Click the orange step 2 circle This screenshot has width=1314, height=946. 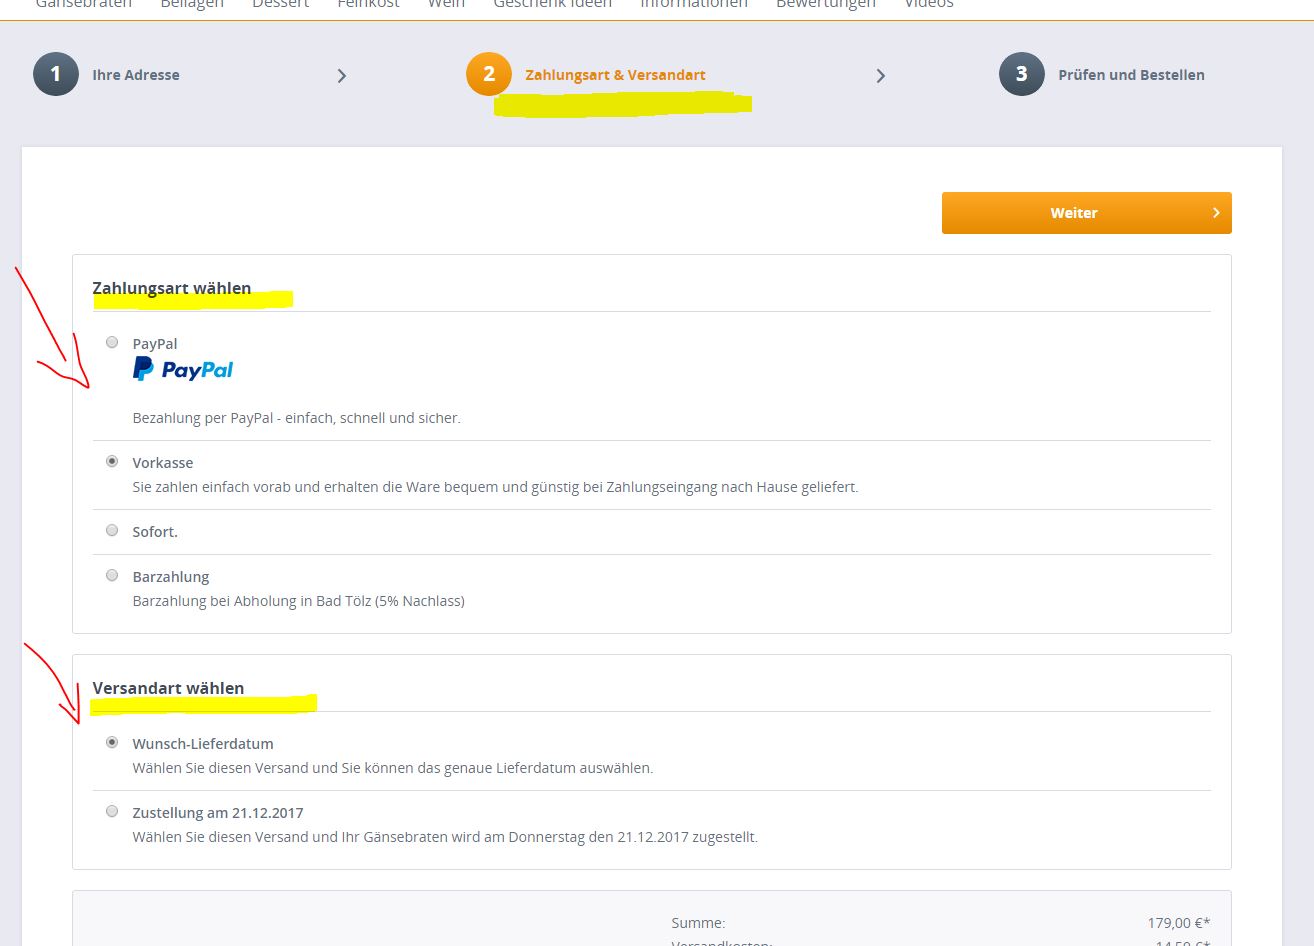(489, 75)
